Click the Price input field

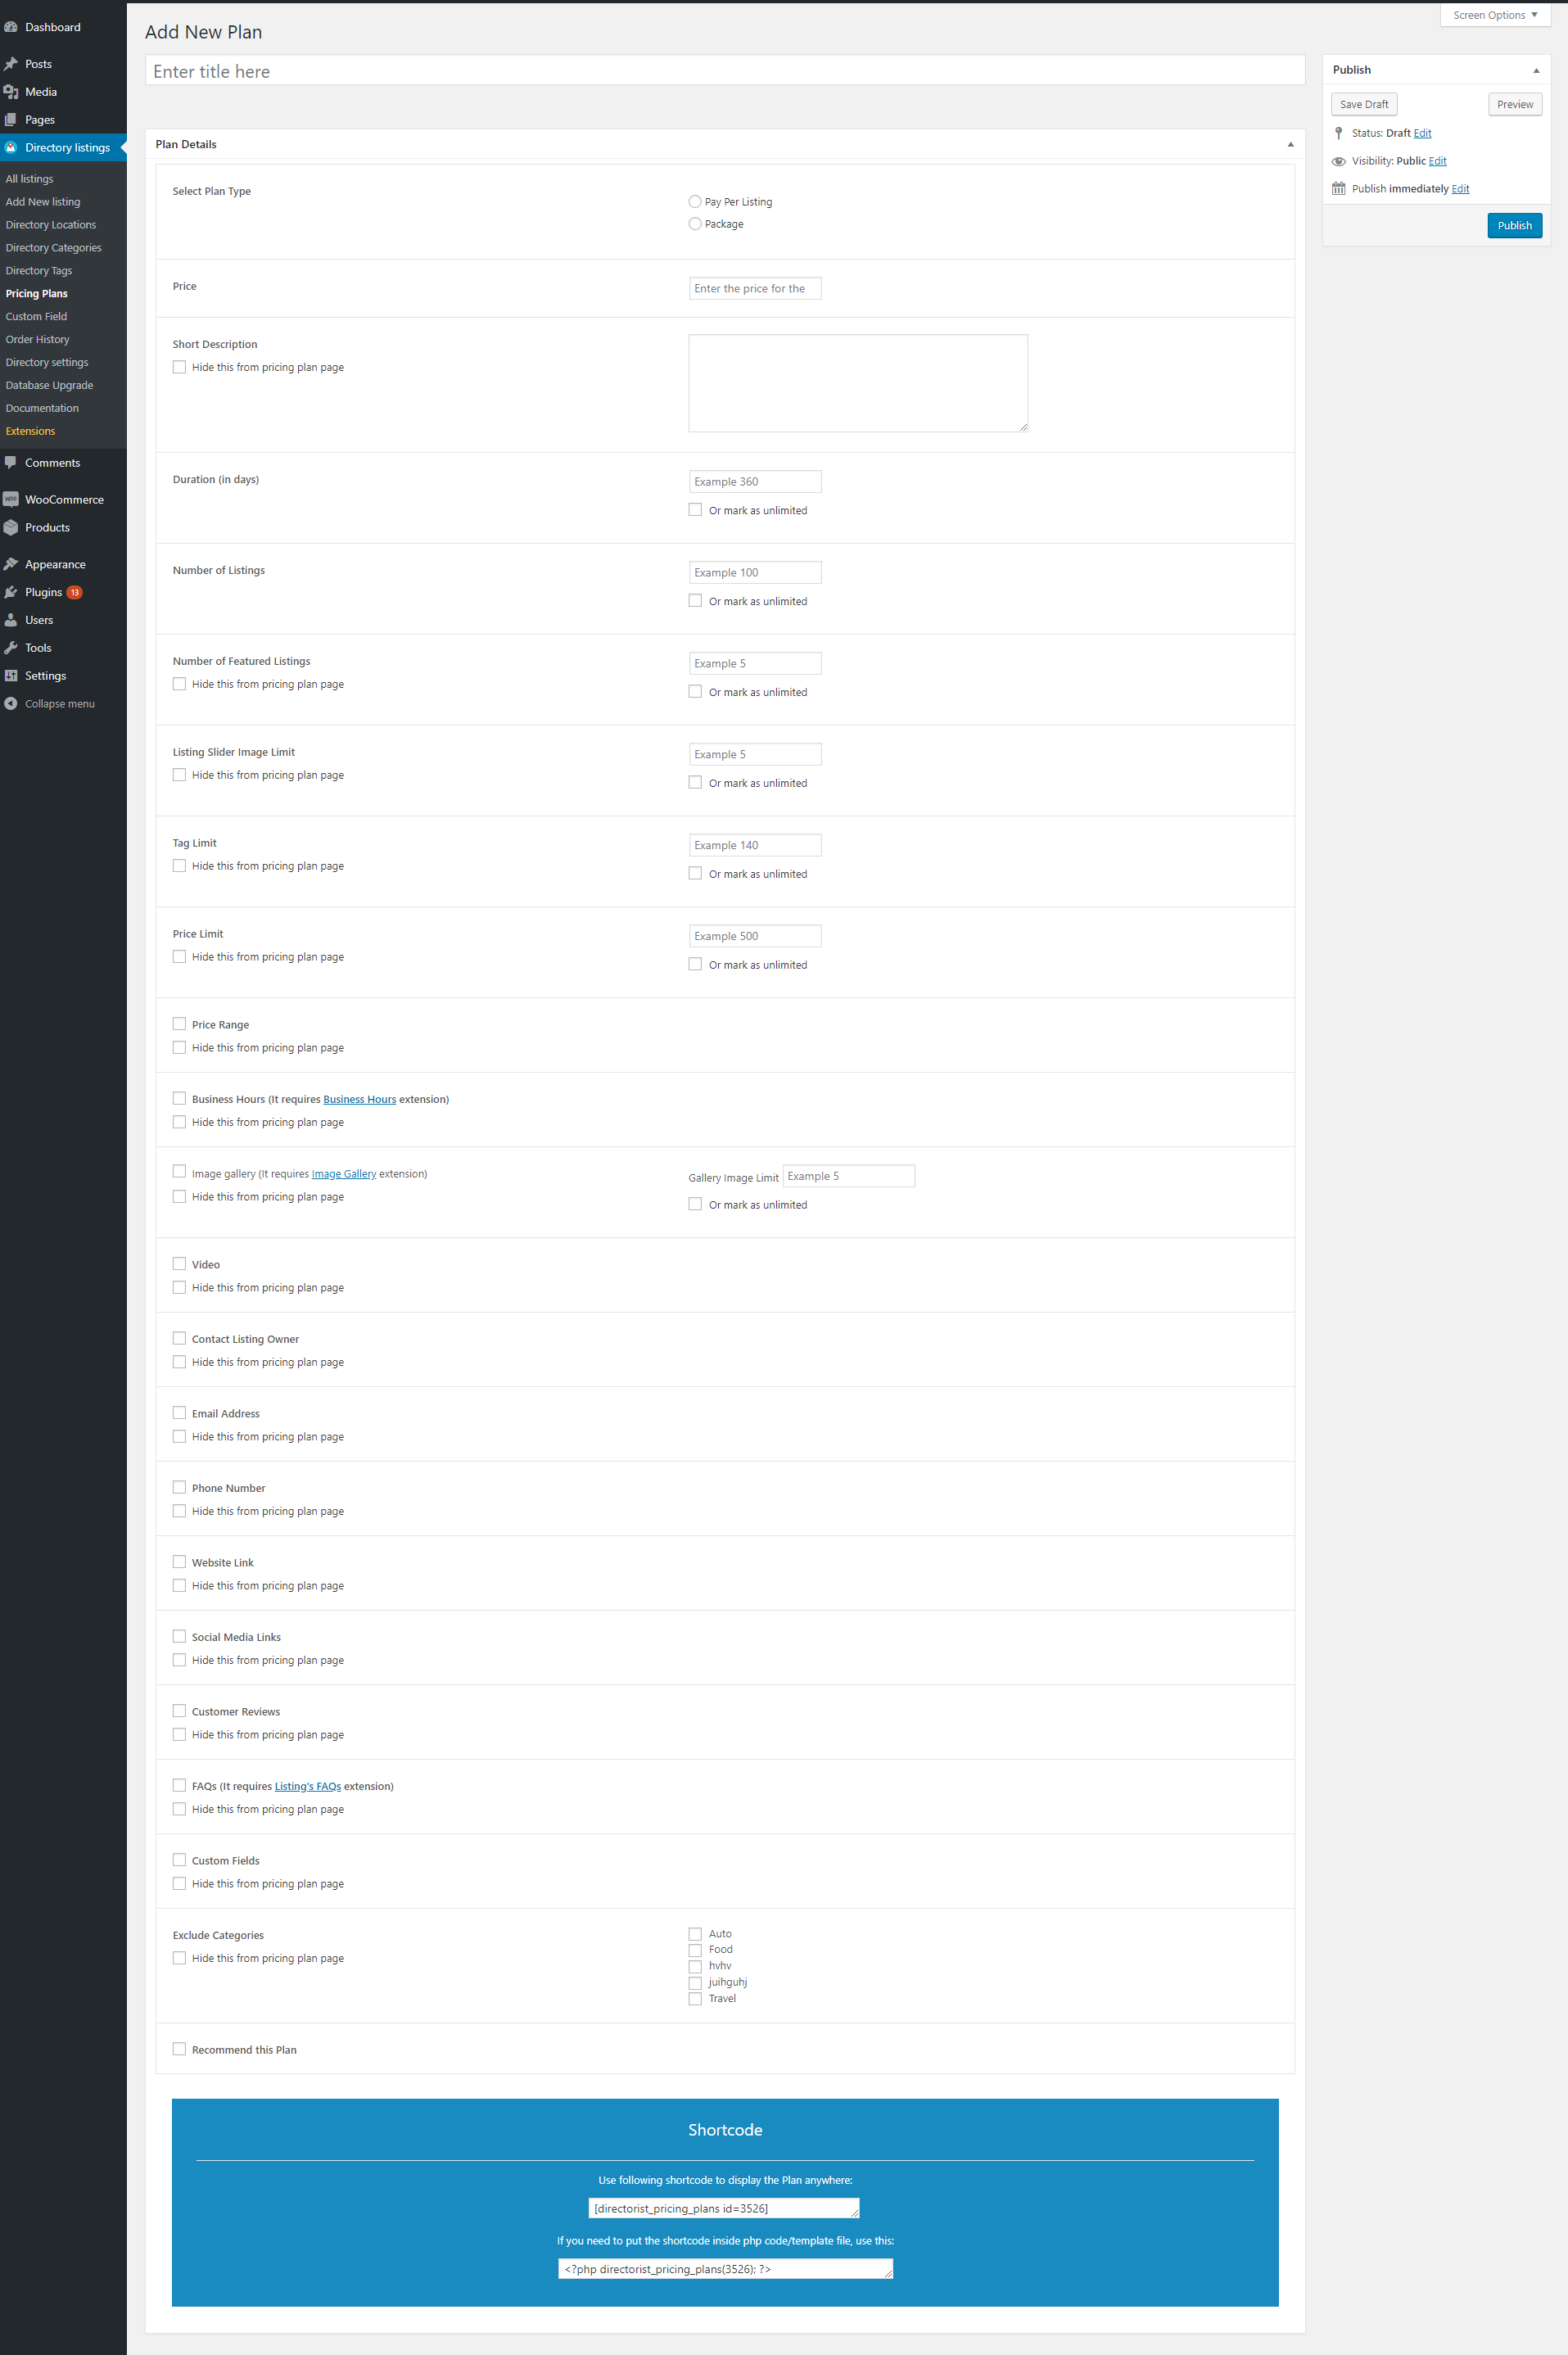pos(755,289)
